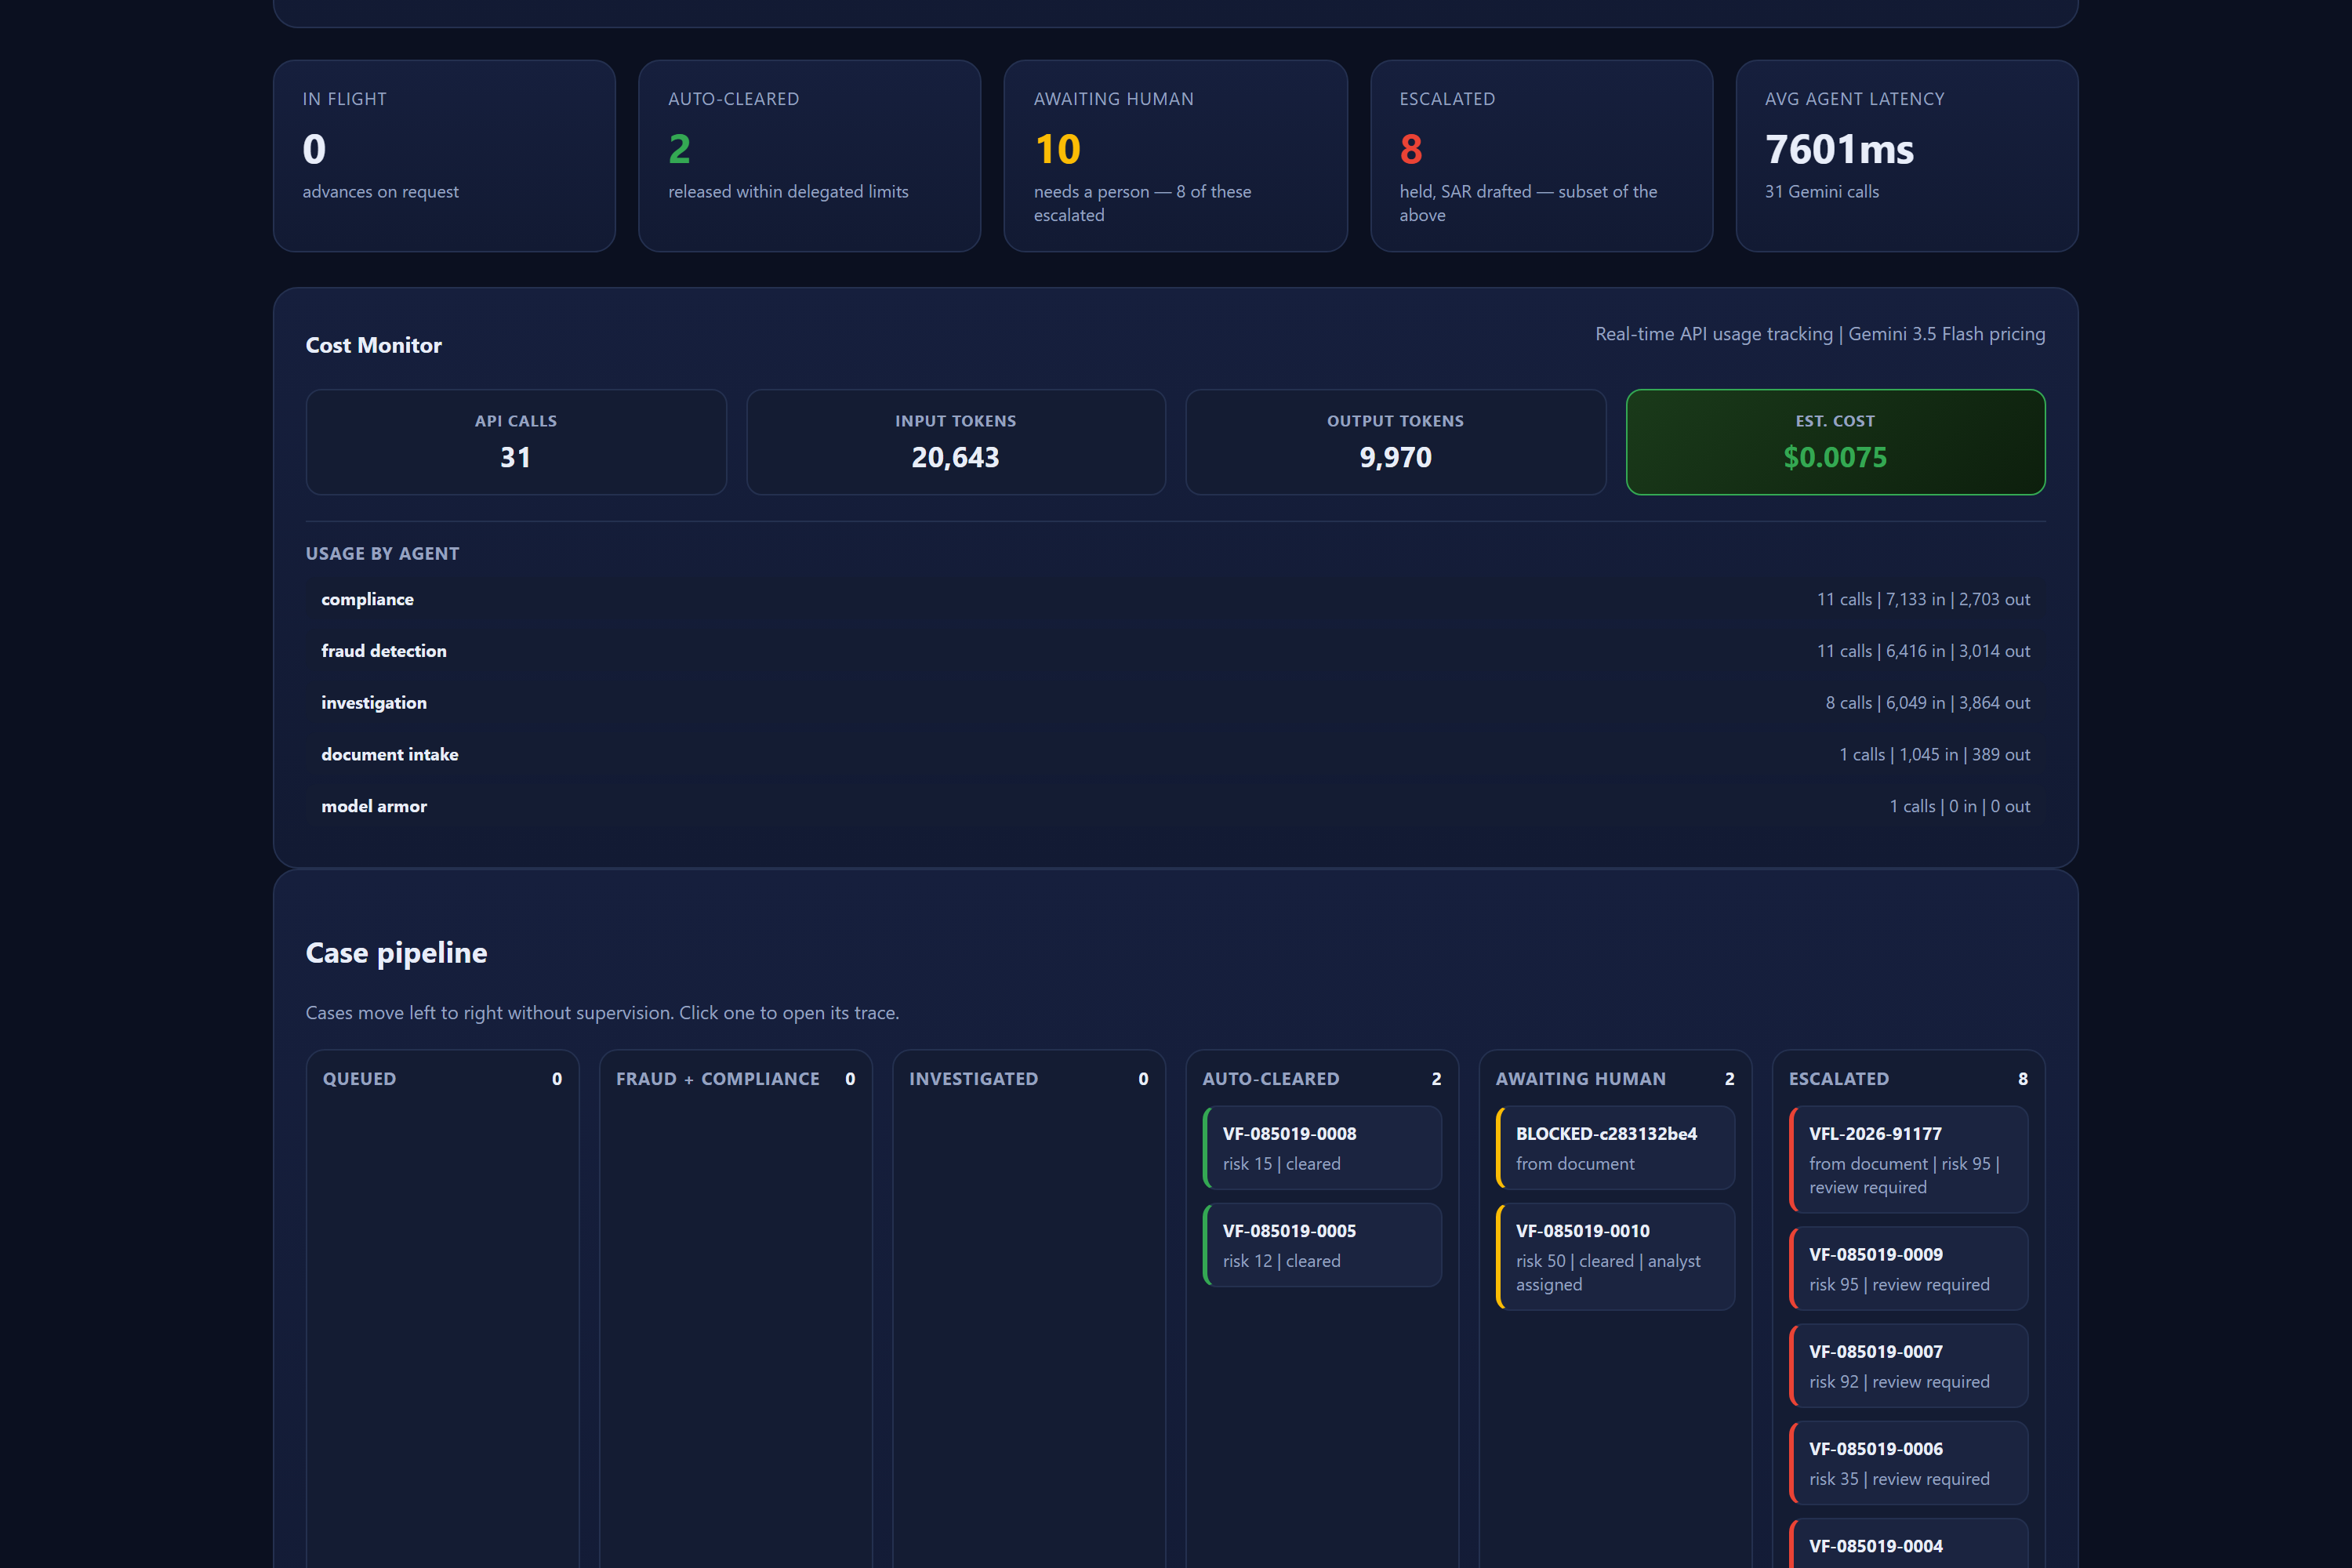This screenshot has height=1568, width=2352.
Task: Open escalated case VFL-2026-91177
Action: coord(1908,1160)
